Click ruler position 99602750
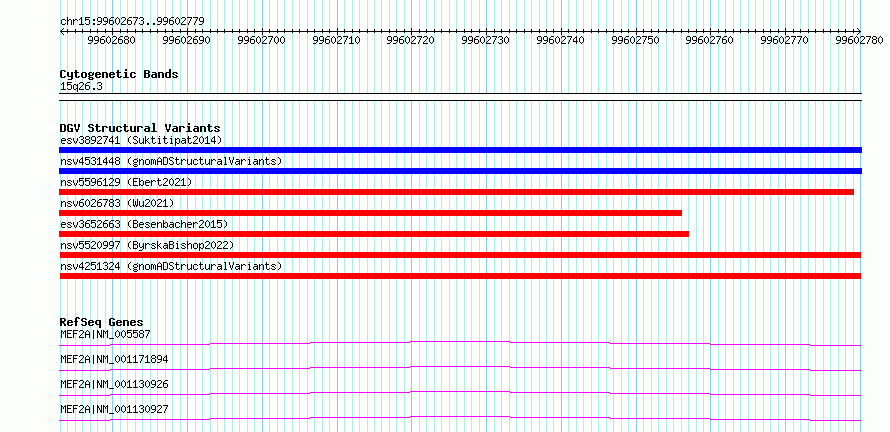 click(x=636, y=40)
